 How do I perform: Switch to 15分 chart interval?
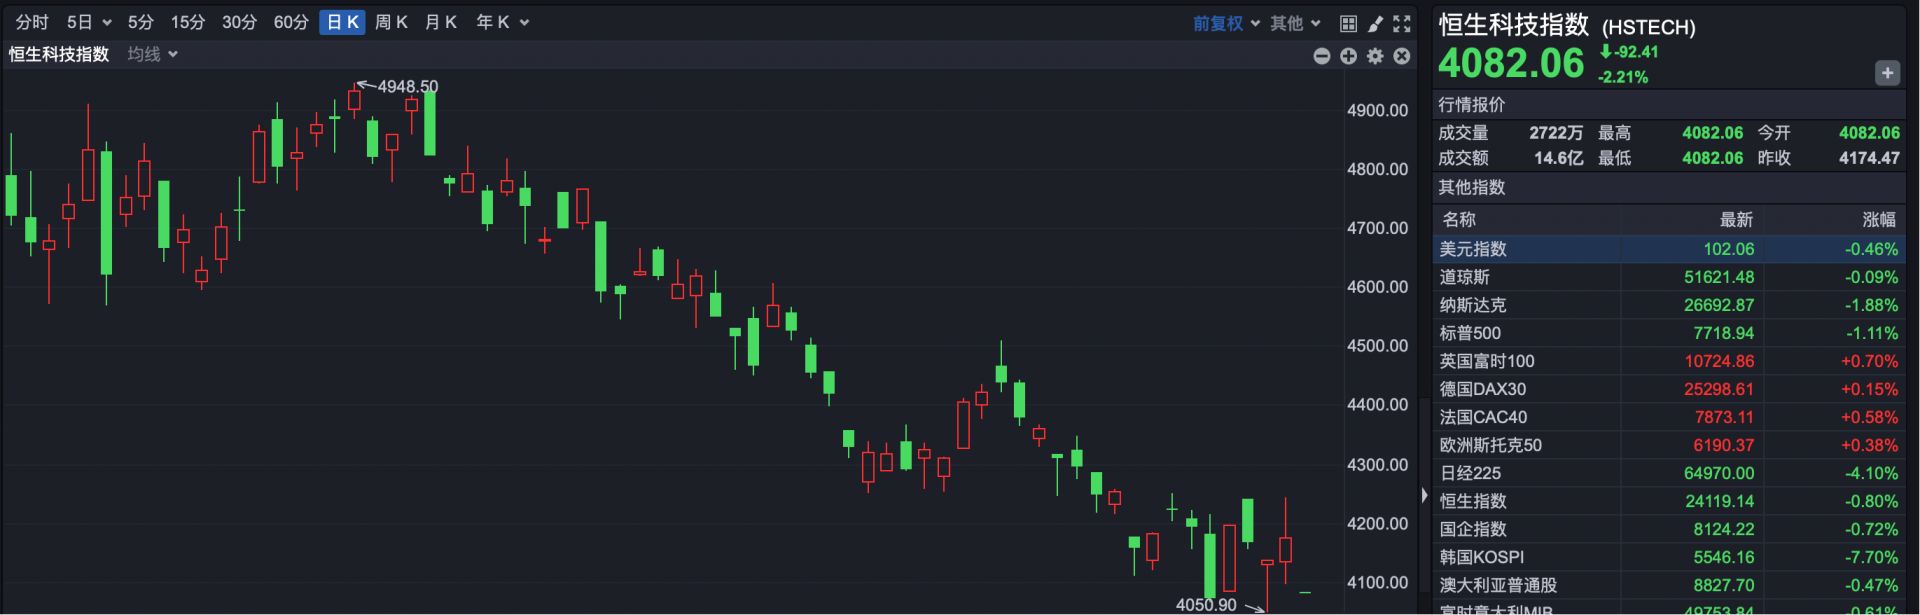click(187, 22)
